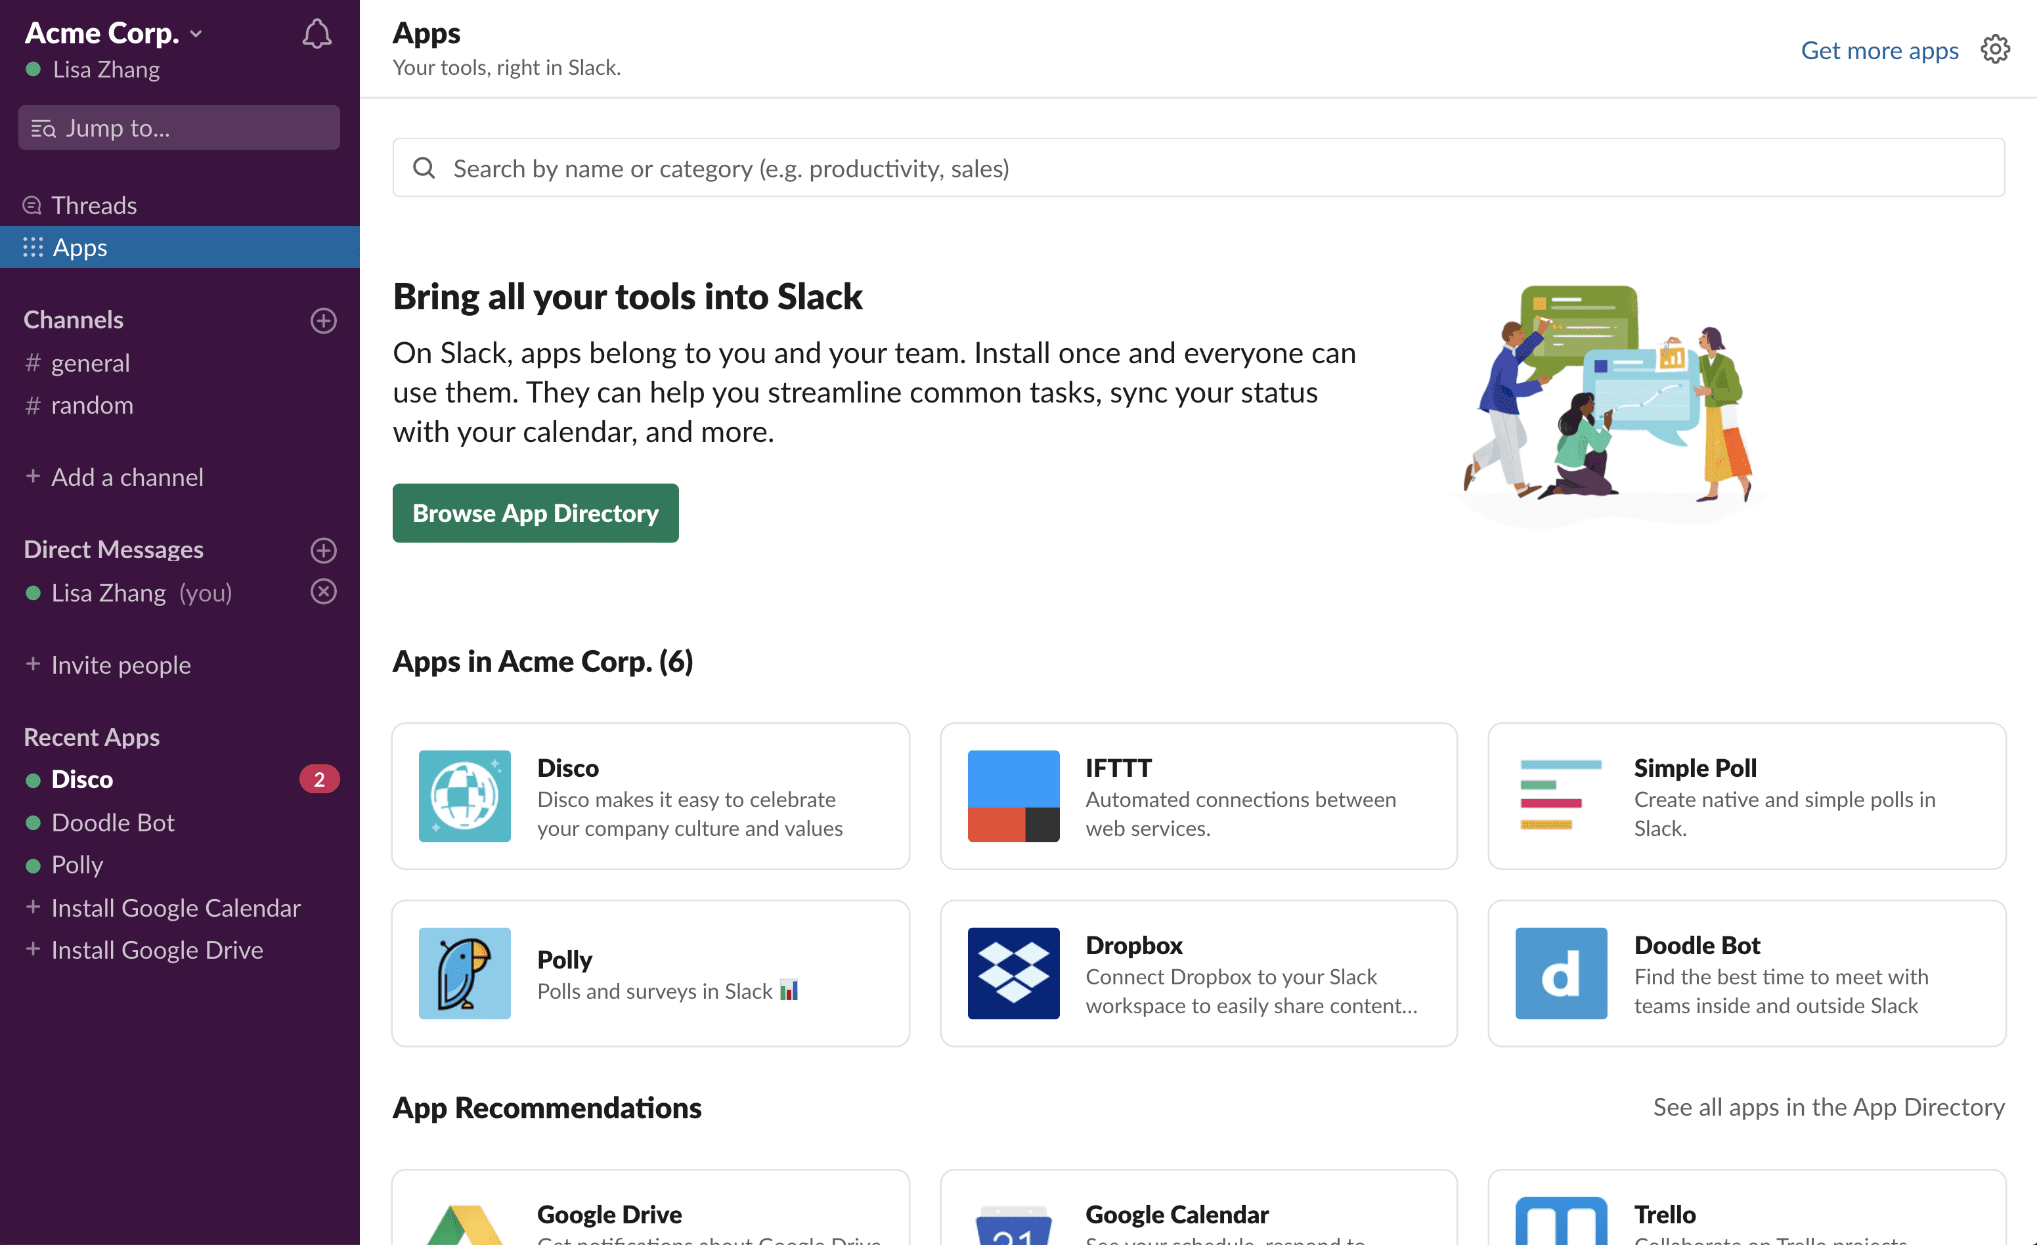The image size is (2037, 1245).
Task: Click the Polly app icon
Action: click(x=464, y=973)
